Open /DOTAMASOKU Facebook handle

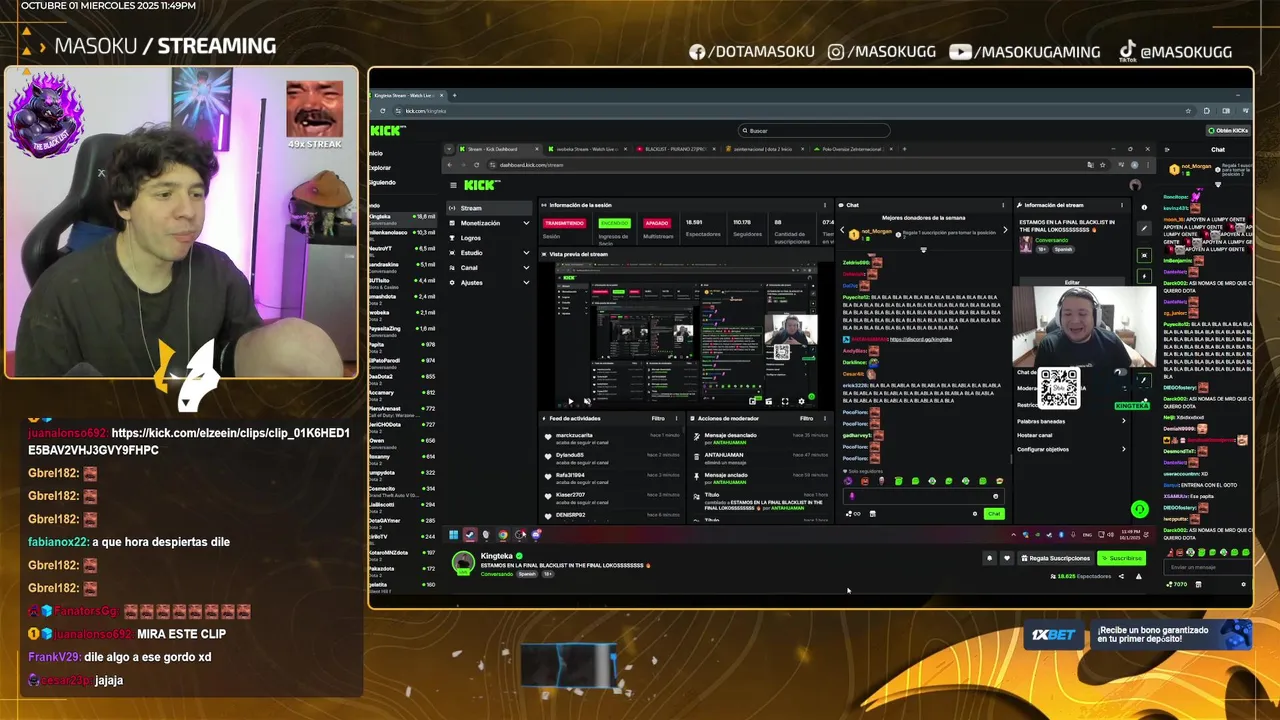[x=751, y=52]
